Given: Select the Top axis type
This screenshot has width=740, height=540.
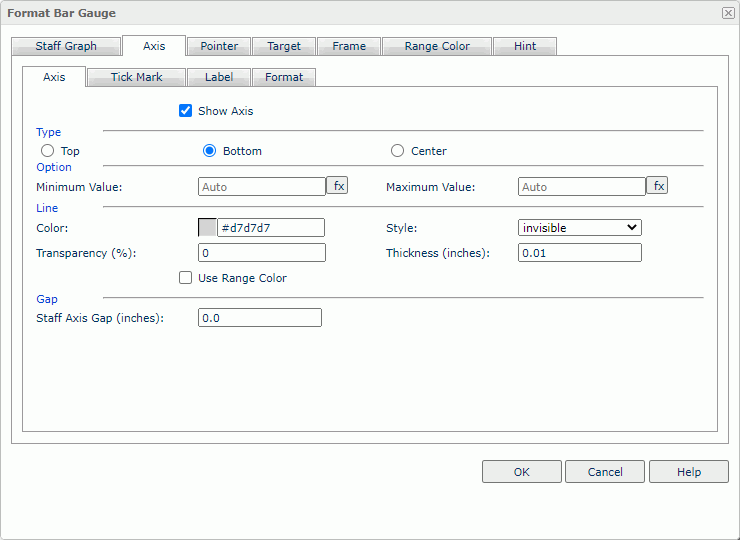Looking at the screenshot, I should 47,151.
